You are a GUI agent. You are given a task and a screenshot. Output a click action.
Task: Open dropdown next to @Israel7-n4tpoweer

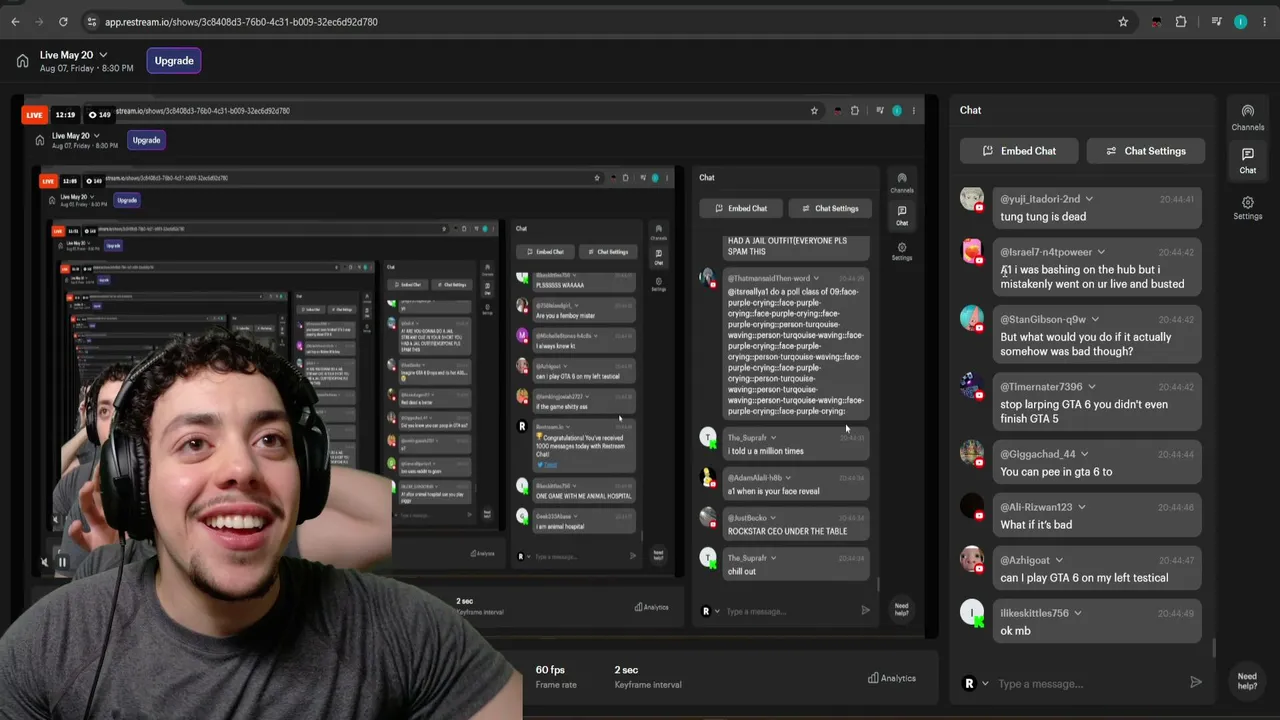(x=1101, y=252)
